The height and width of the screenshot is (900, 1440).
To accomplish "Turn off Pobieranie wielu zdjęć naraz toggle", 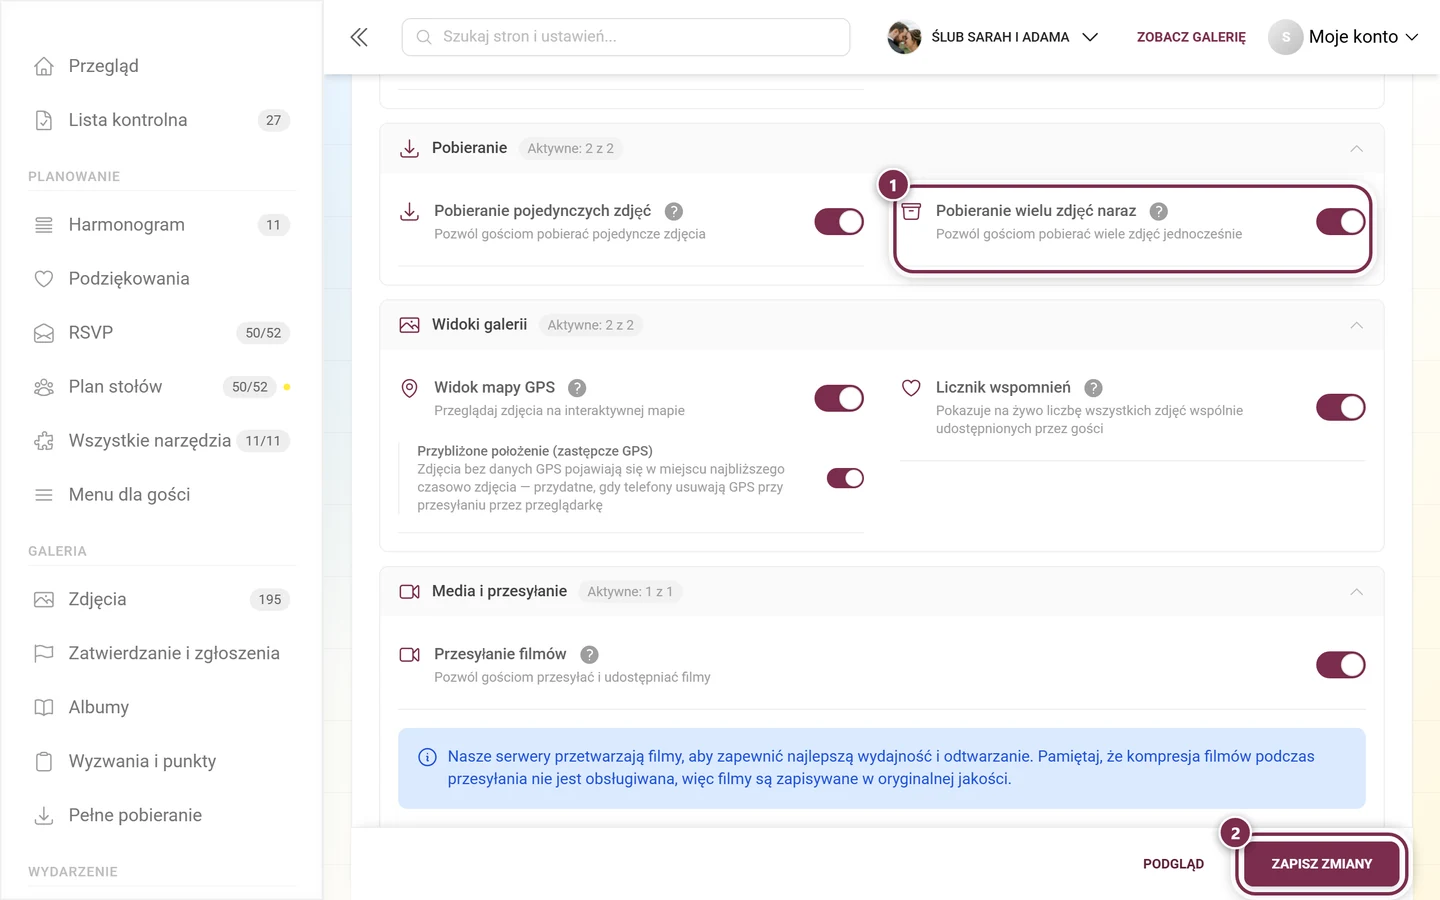I will pos(1341,221).
